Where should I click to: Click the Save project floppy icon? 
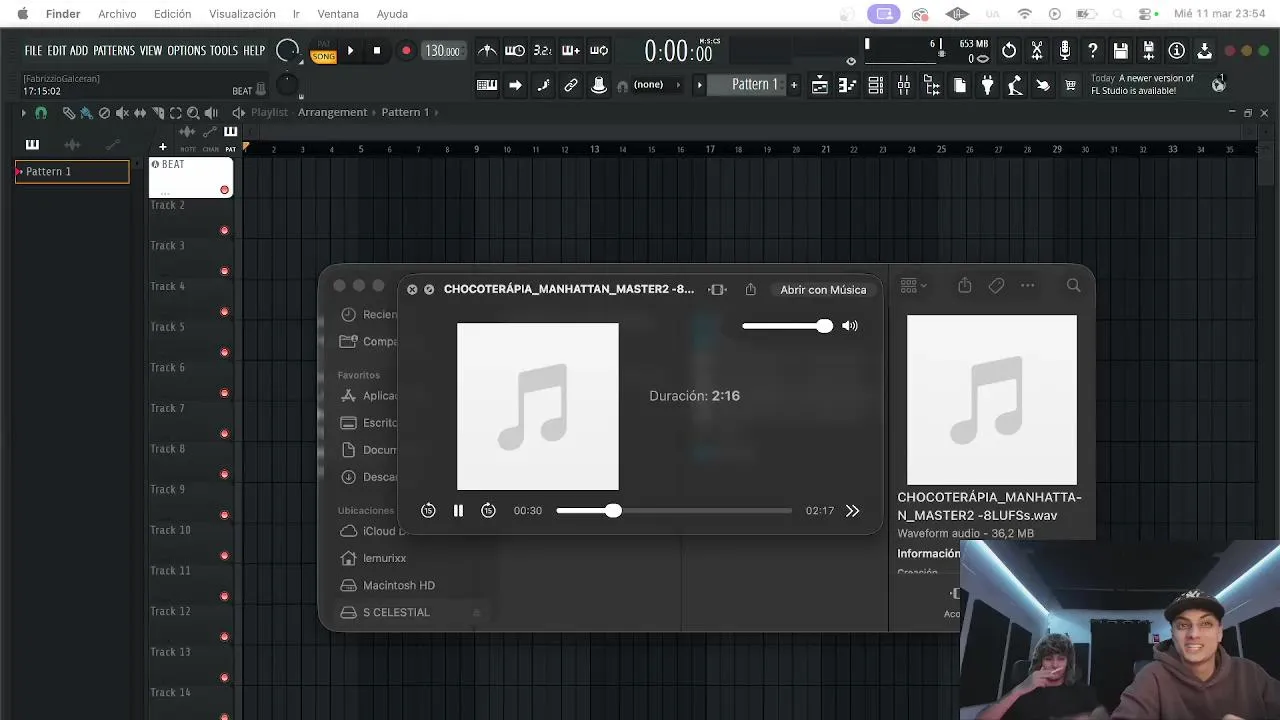click(1121, 51)
